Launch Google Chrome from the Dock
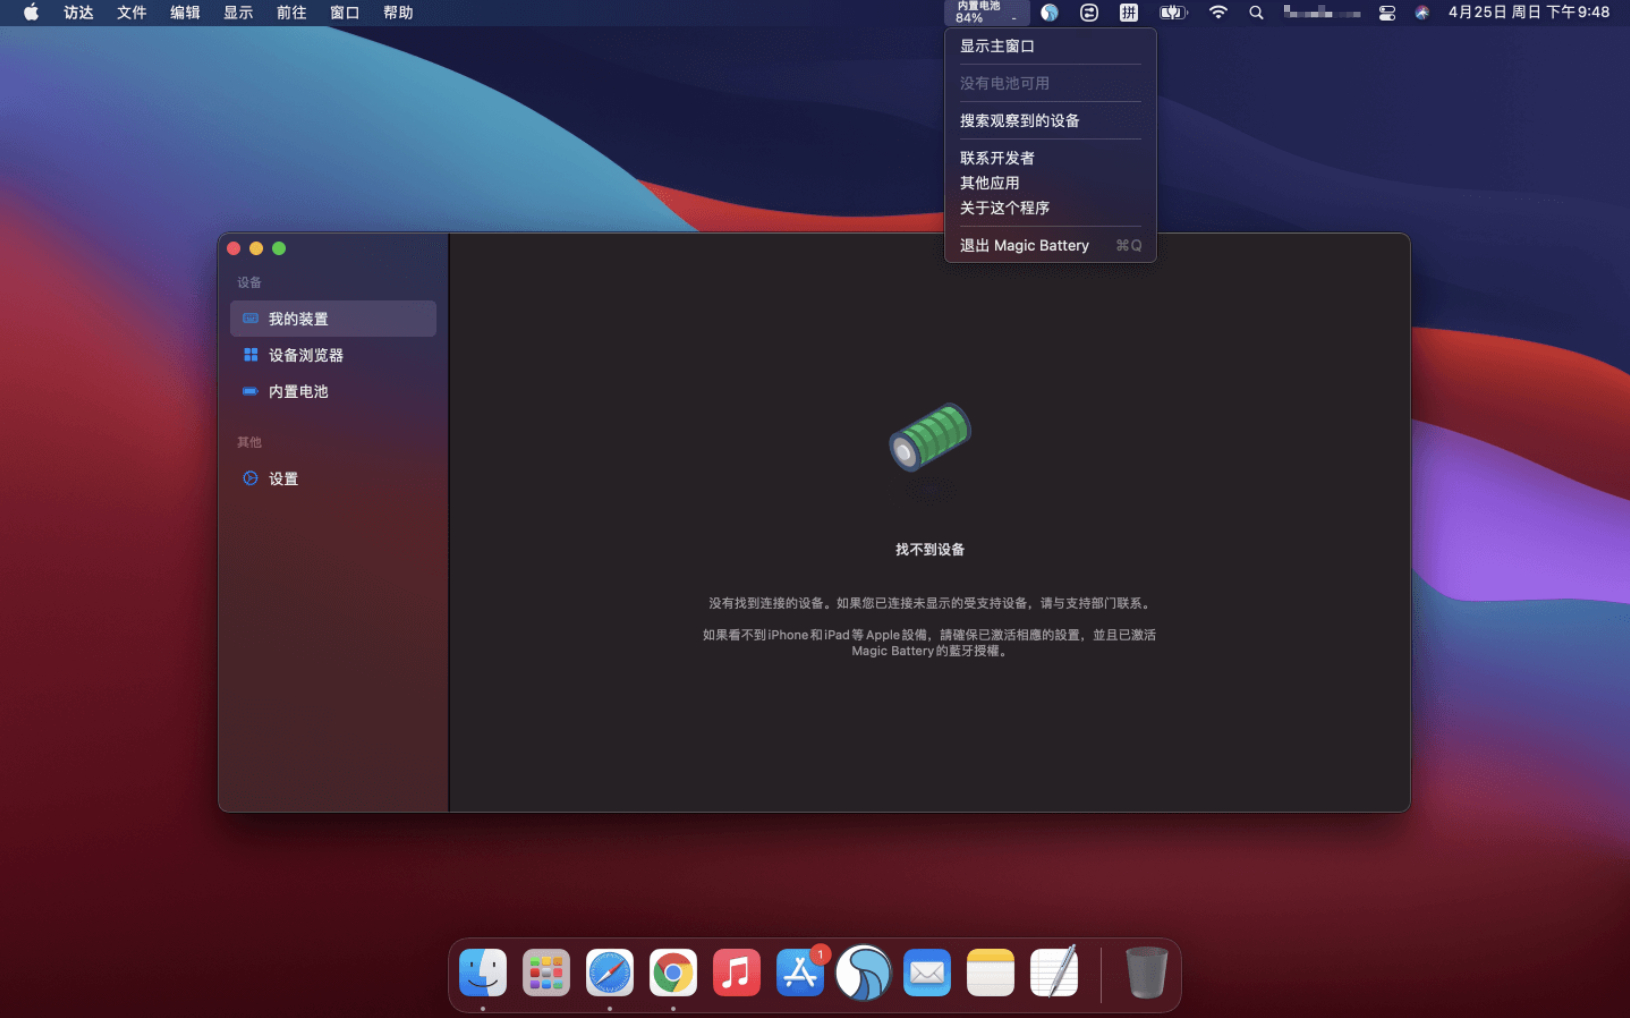Image resolution: width=1630 pixels, height=1018 pixels. click(x=673, y=973)
